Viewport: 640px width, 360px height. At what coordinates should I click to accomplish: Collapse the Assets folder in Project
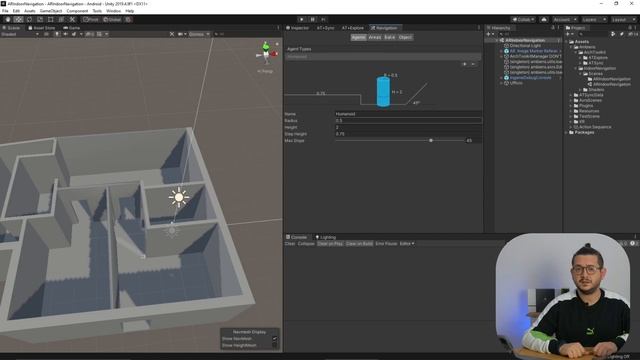tap(567, 42)
